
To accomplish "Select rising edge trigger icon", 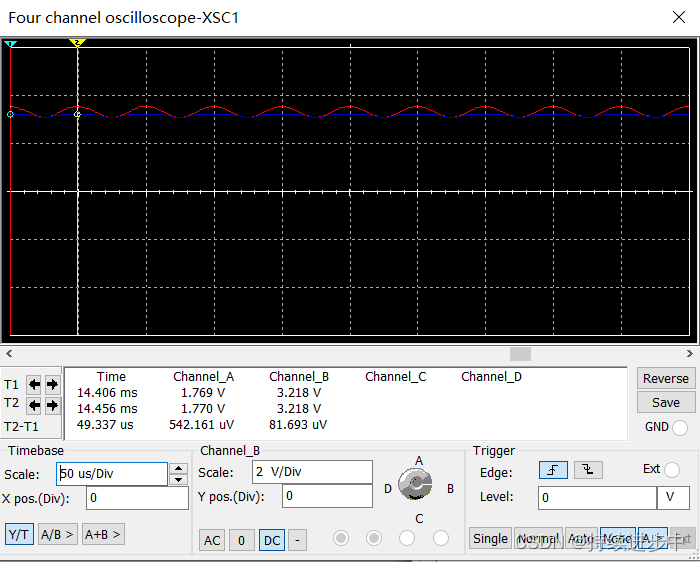I will [553, 470].
